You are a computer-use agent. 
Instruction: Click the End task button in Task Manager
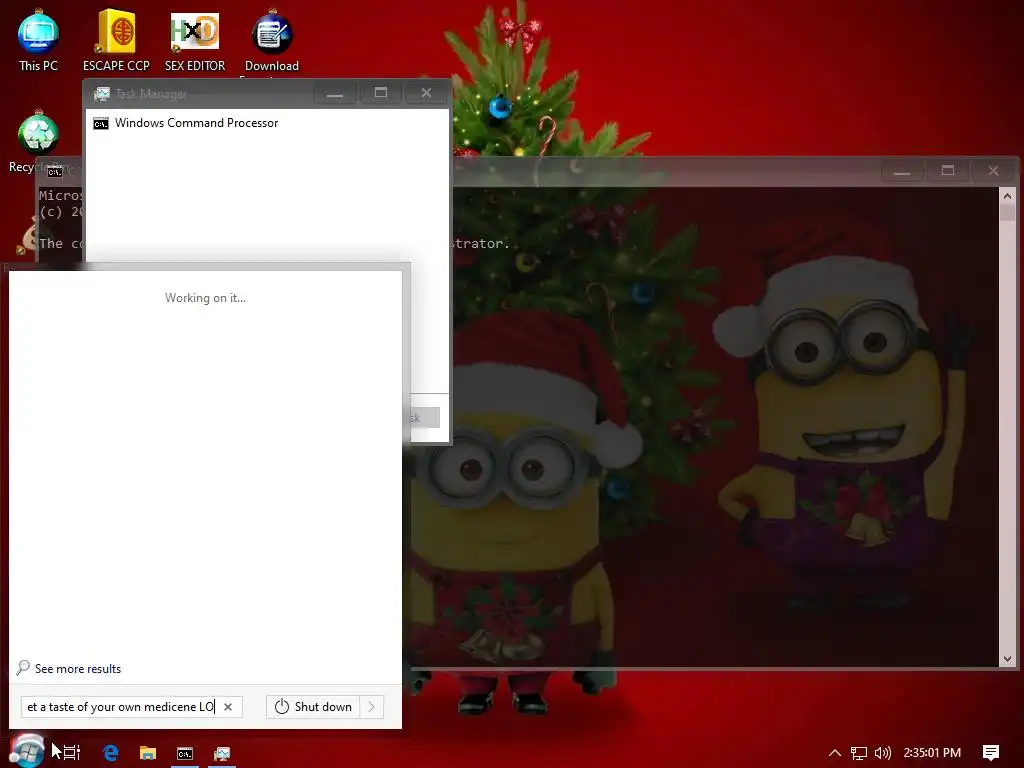click(x=425, y=418)
